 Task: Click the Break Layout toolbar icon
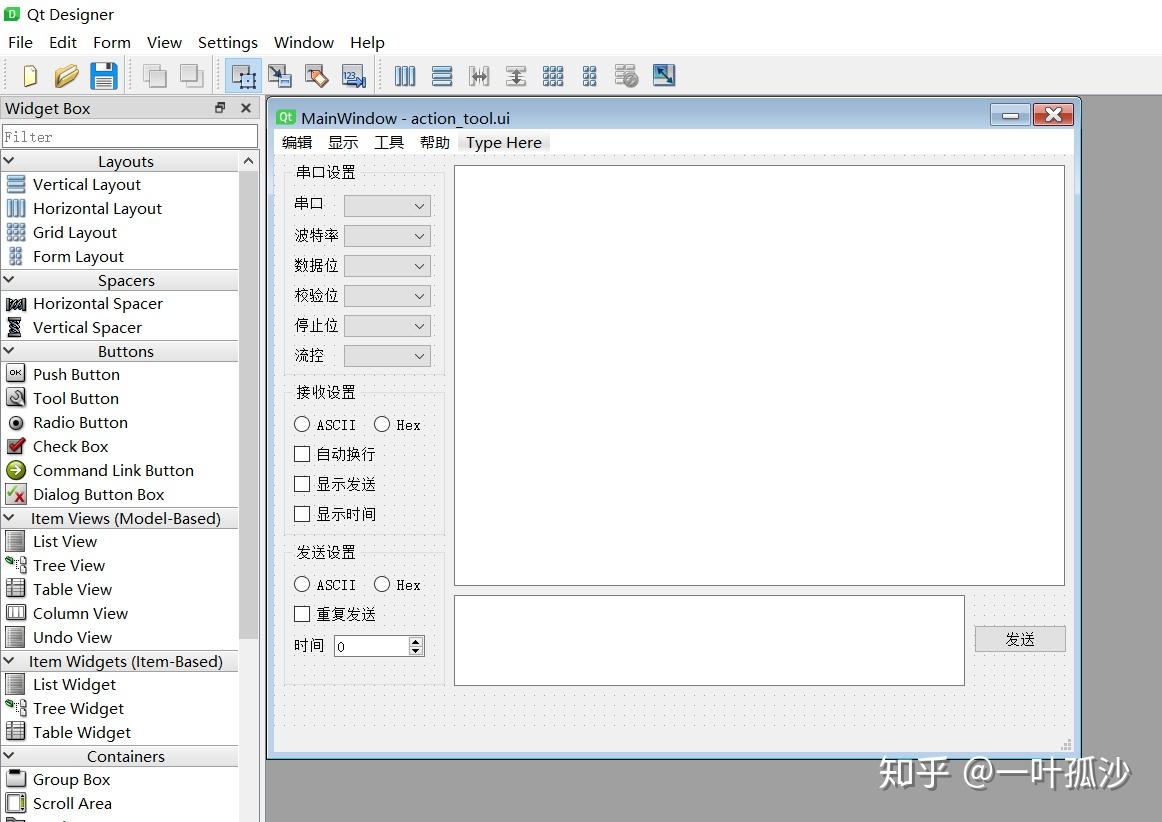pyautogui.click(x=626, y=75)
